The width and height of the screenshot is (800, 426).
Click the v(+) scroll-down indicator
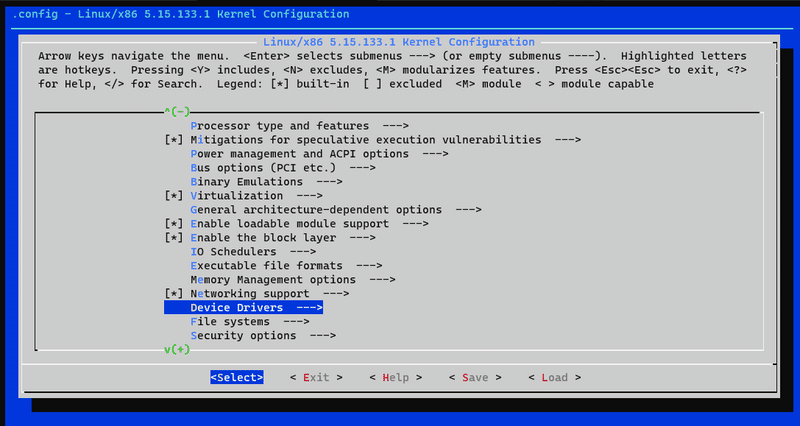(x=177, y=349)
